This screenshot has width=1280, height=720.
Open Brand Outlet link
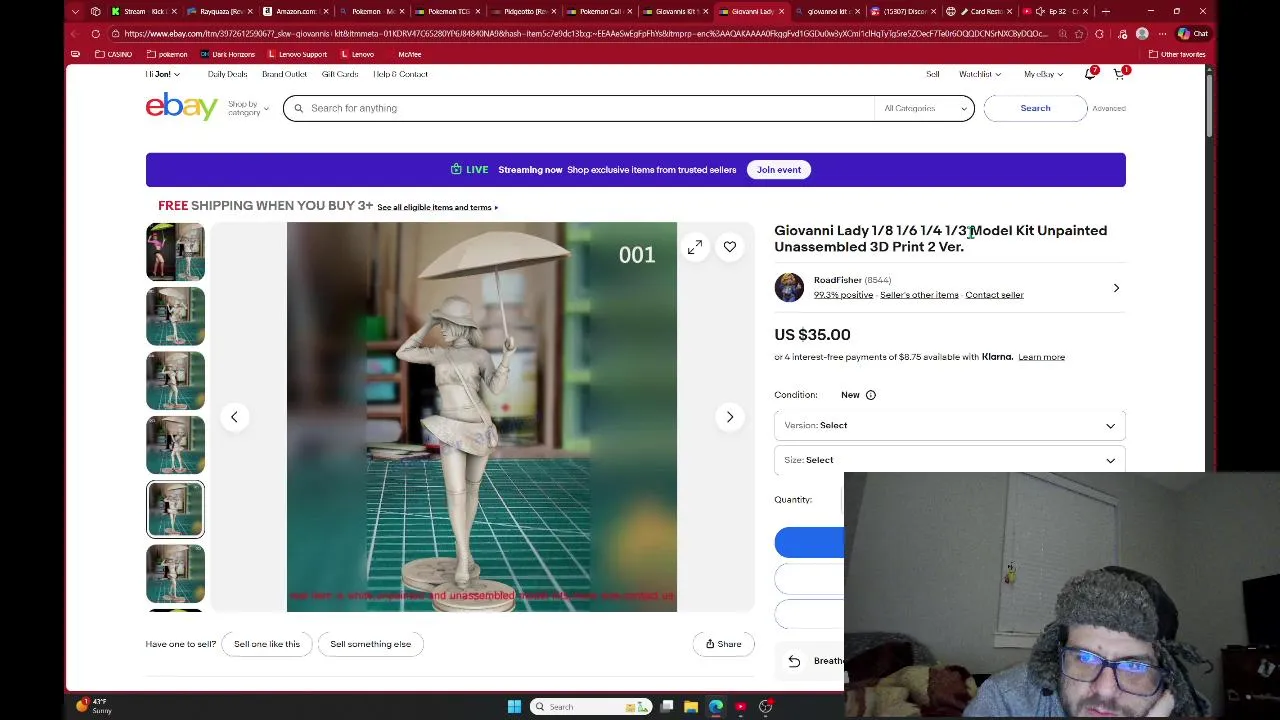pyautogui.click(x=285, y=74)
